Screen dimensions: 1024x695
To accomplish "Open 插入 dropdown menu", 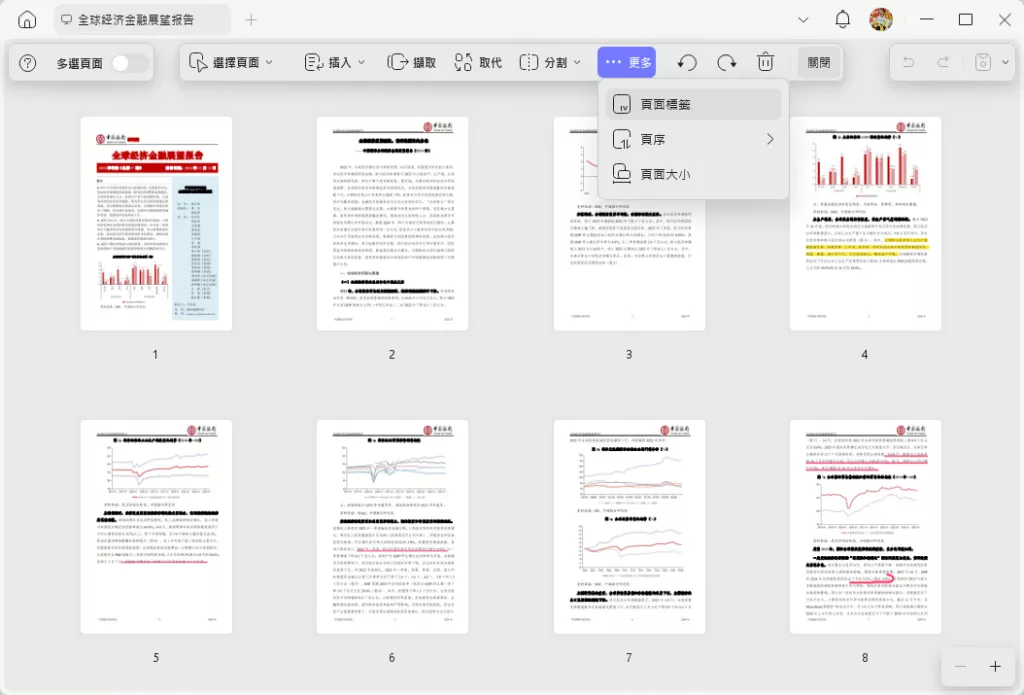I will click(x=334, y=63).
